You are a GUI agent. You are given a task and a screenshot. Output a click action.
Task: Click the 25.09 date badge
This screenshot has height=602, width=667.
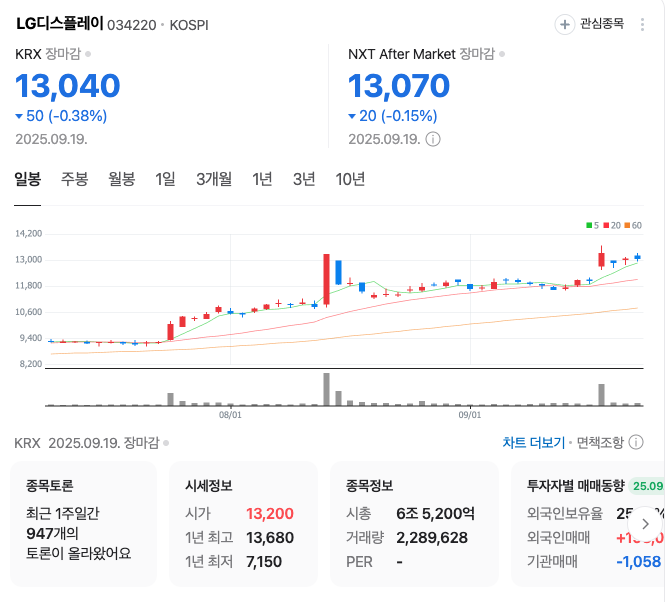pos(647,486)
